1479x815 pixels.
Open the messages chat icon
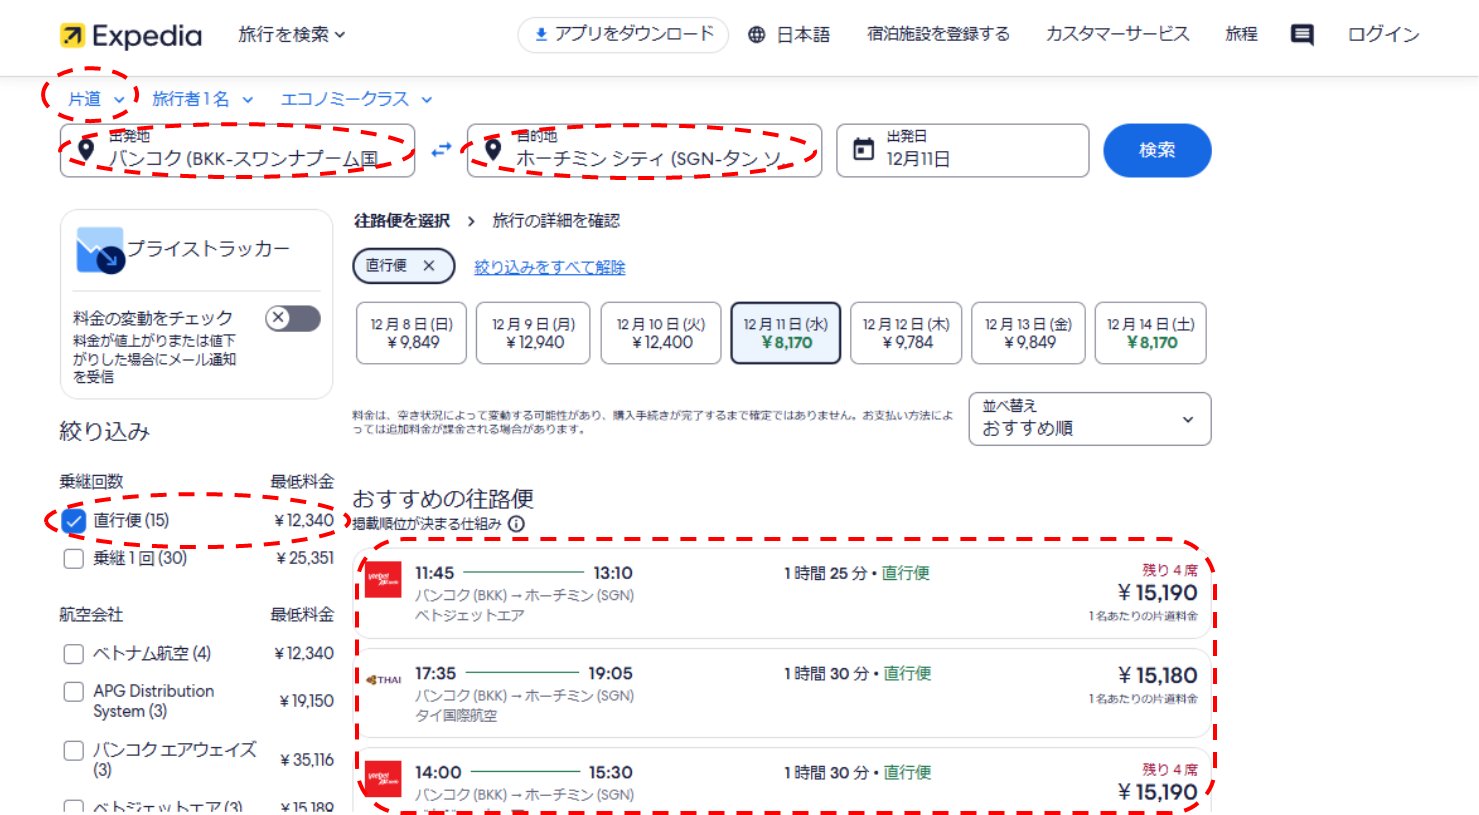coord(1302,35)
